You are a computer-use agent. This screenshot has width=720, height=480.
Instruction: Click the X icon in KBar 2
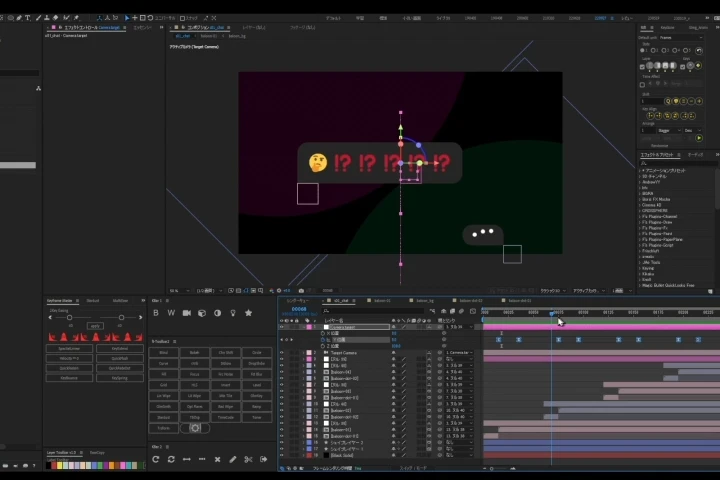pyautogui.click(x=218, y=459)
